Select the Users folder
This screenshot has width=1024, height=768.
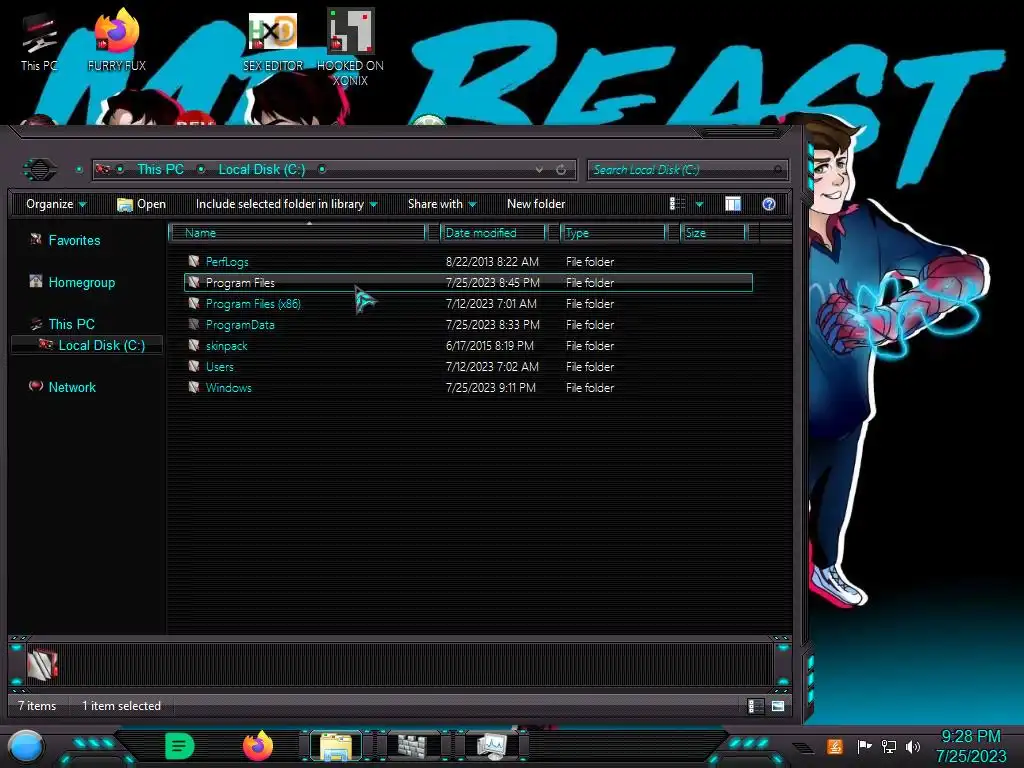point(219,366)
